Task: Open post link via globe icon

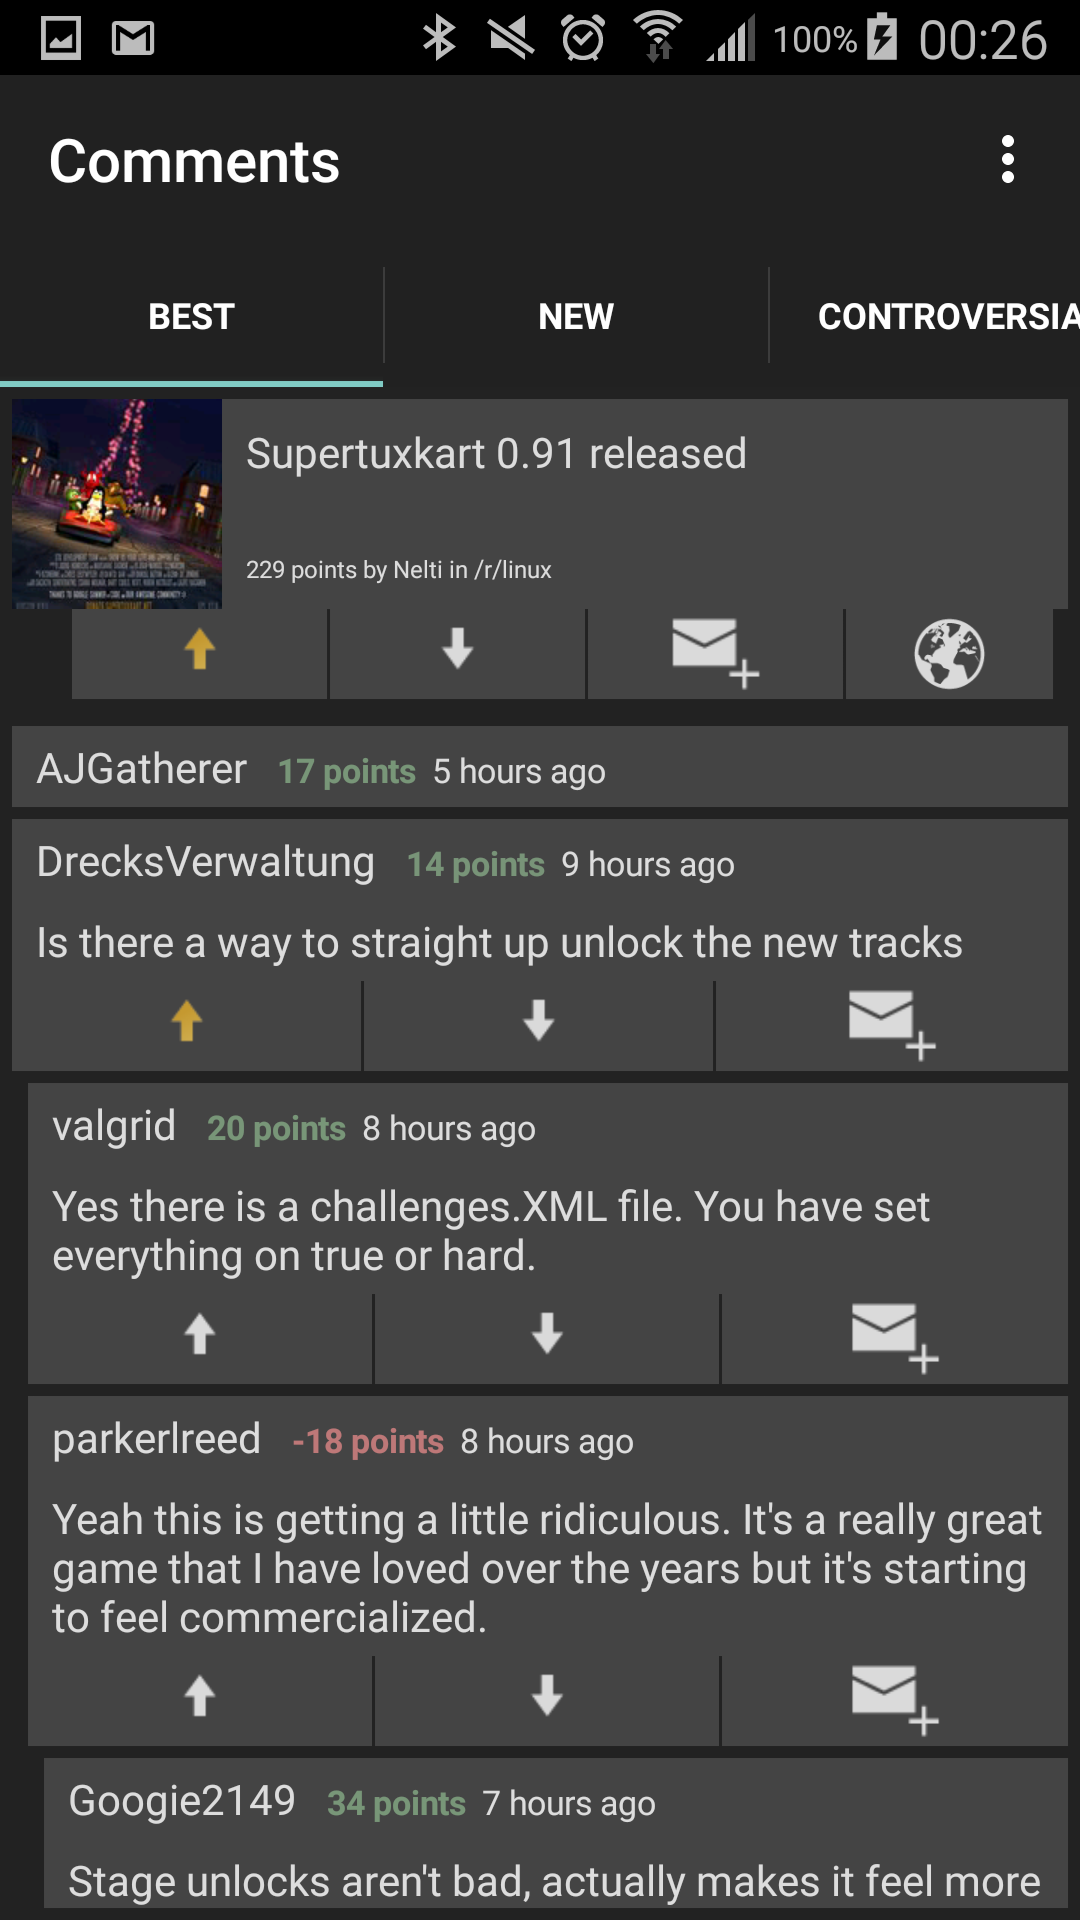Action: pos(949,652)
